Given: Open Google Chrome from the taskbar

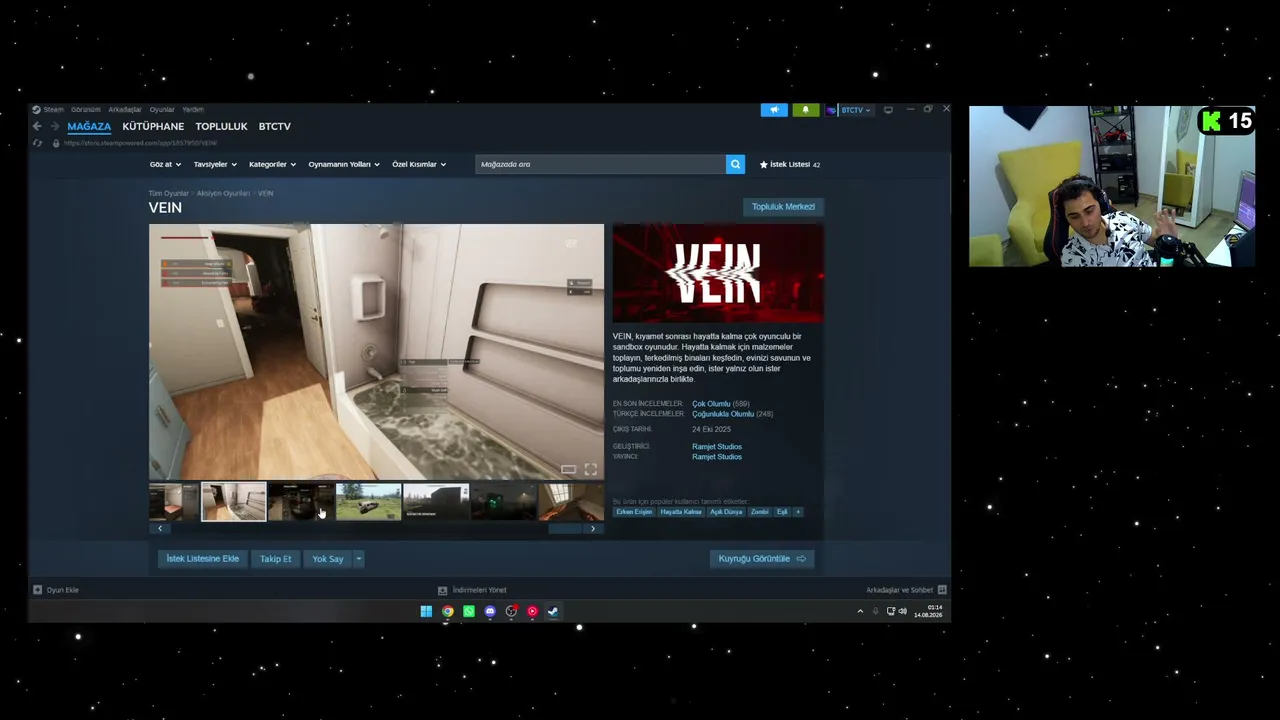Looking at the screenshot, I should [448, 611].
